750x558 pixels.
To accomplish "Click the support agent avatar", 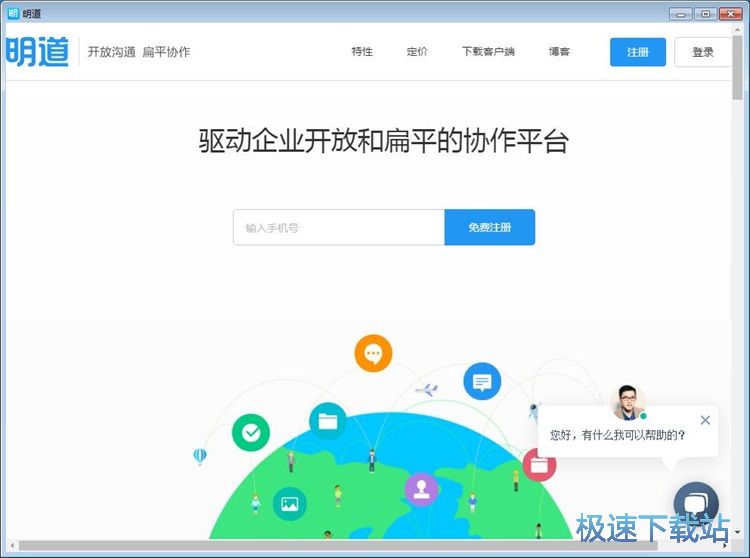I will (x=628, y=402).
